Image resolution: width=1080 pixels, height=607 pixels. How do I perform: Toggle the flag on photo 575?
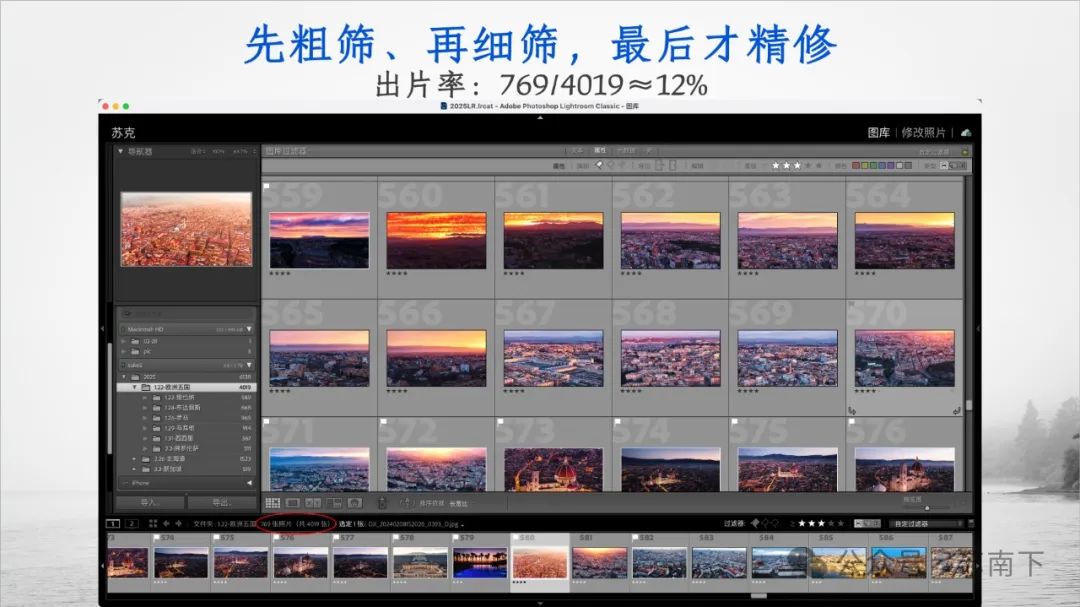click(x=735, y=422)
